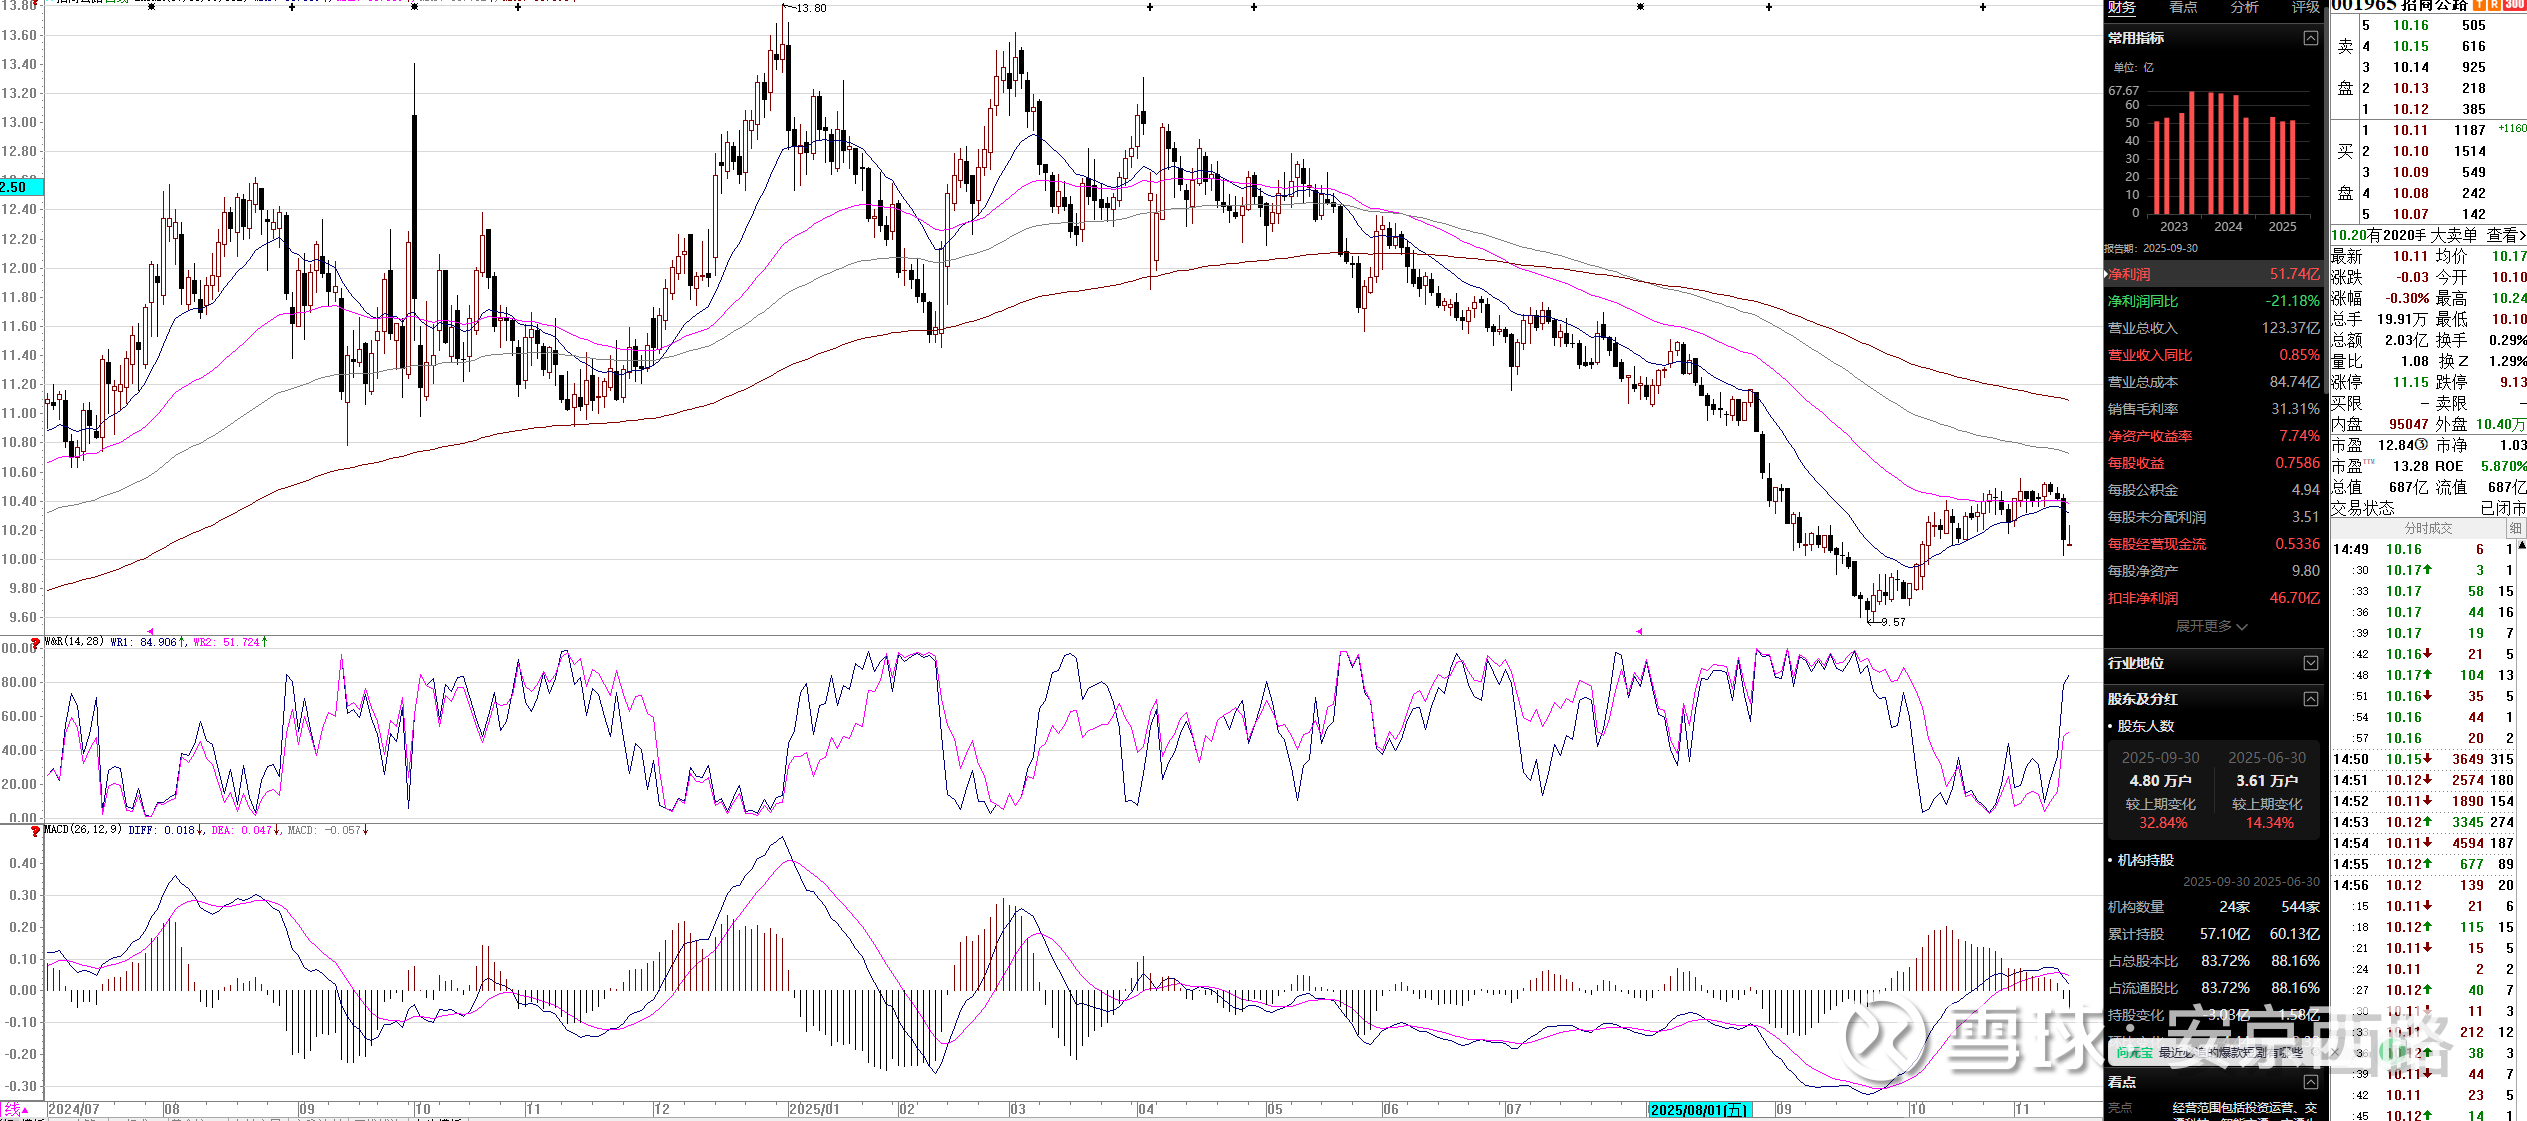Click the 细 detail button beside 分时成交
This screenshot has height=1121, width=2527.
tap(2515, 528)
